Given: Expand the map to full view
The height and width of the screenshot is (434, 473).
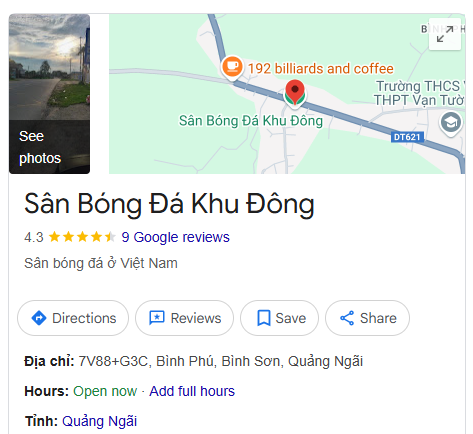Looking at the screenshot, I should click(445, 34).
